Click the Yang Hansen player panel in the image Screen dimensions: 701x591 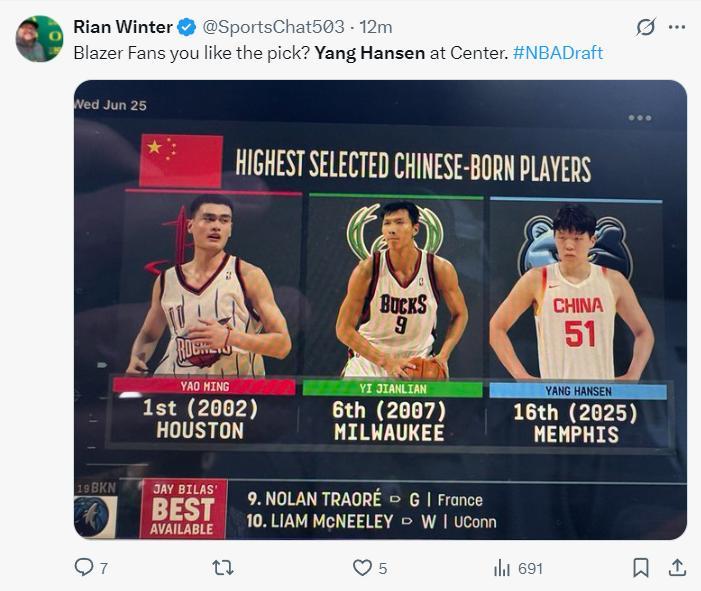[577, 320]
